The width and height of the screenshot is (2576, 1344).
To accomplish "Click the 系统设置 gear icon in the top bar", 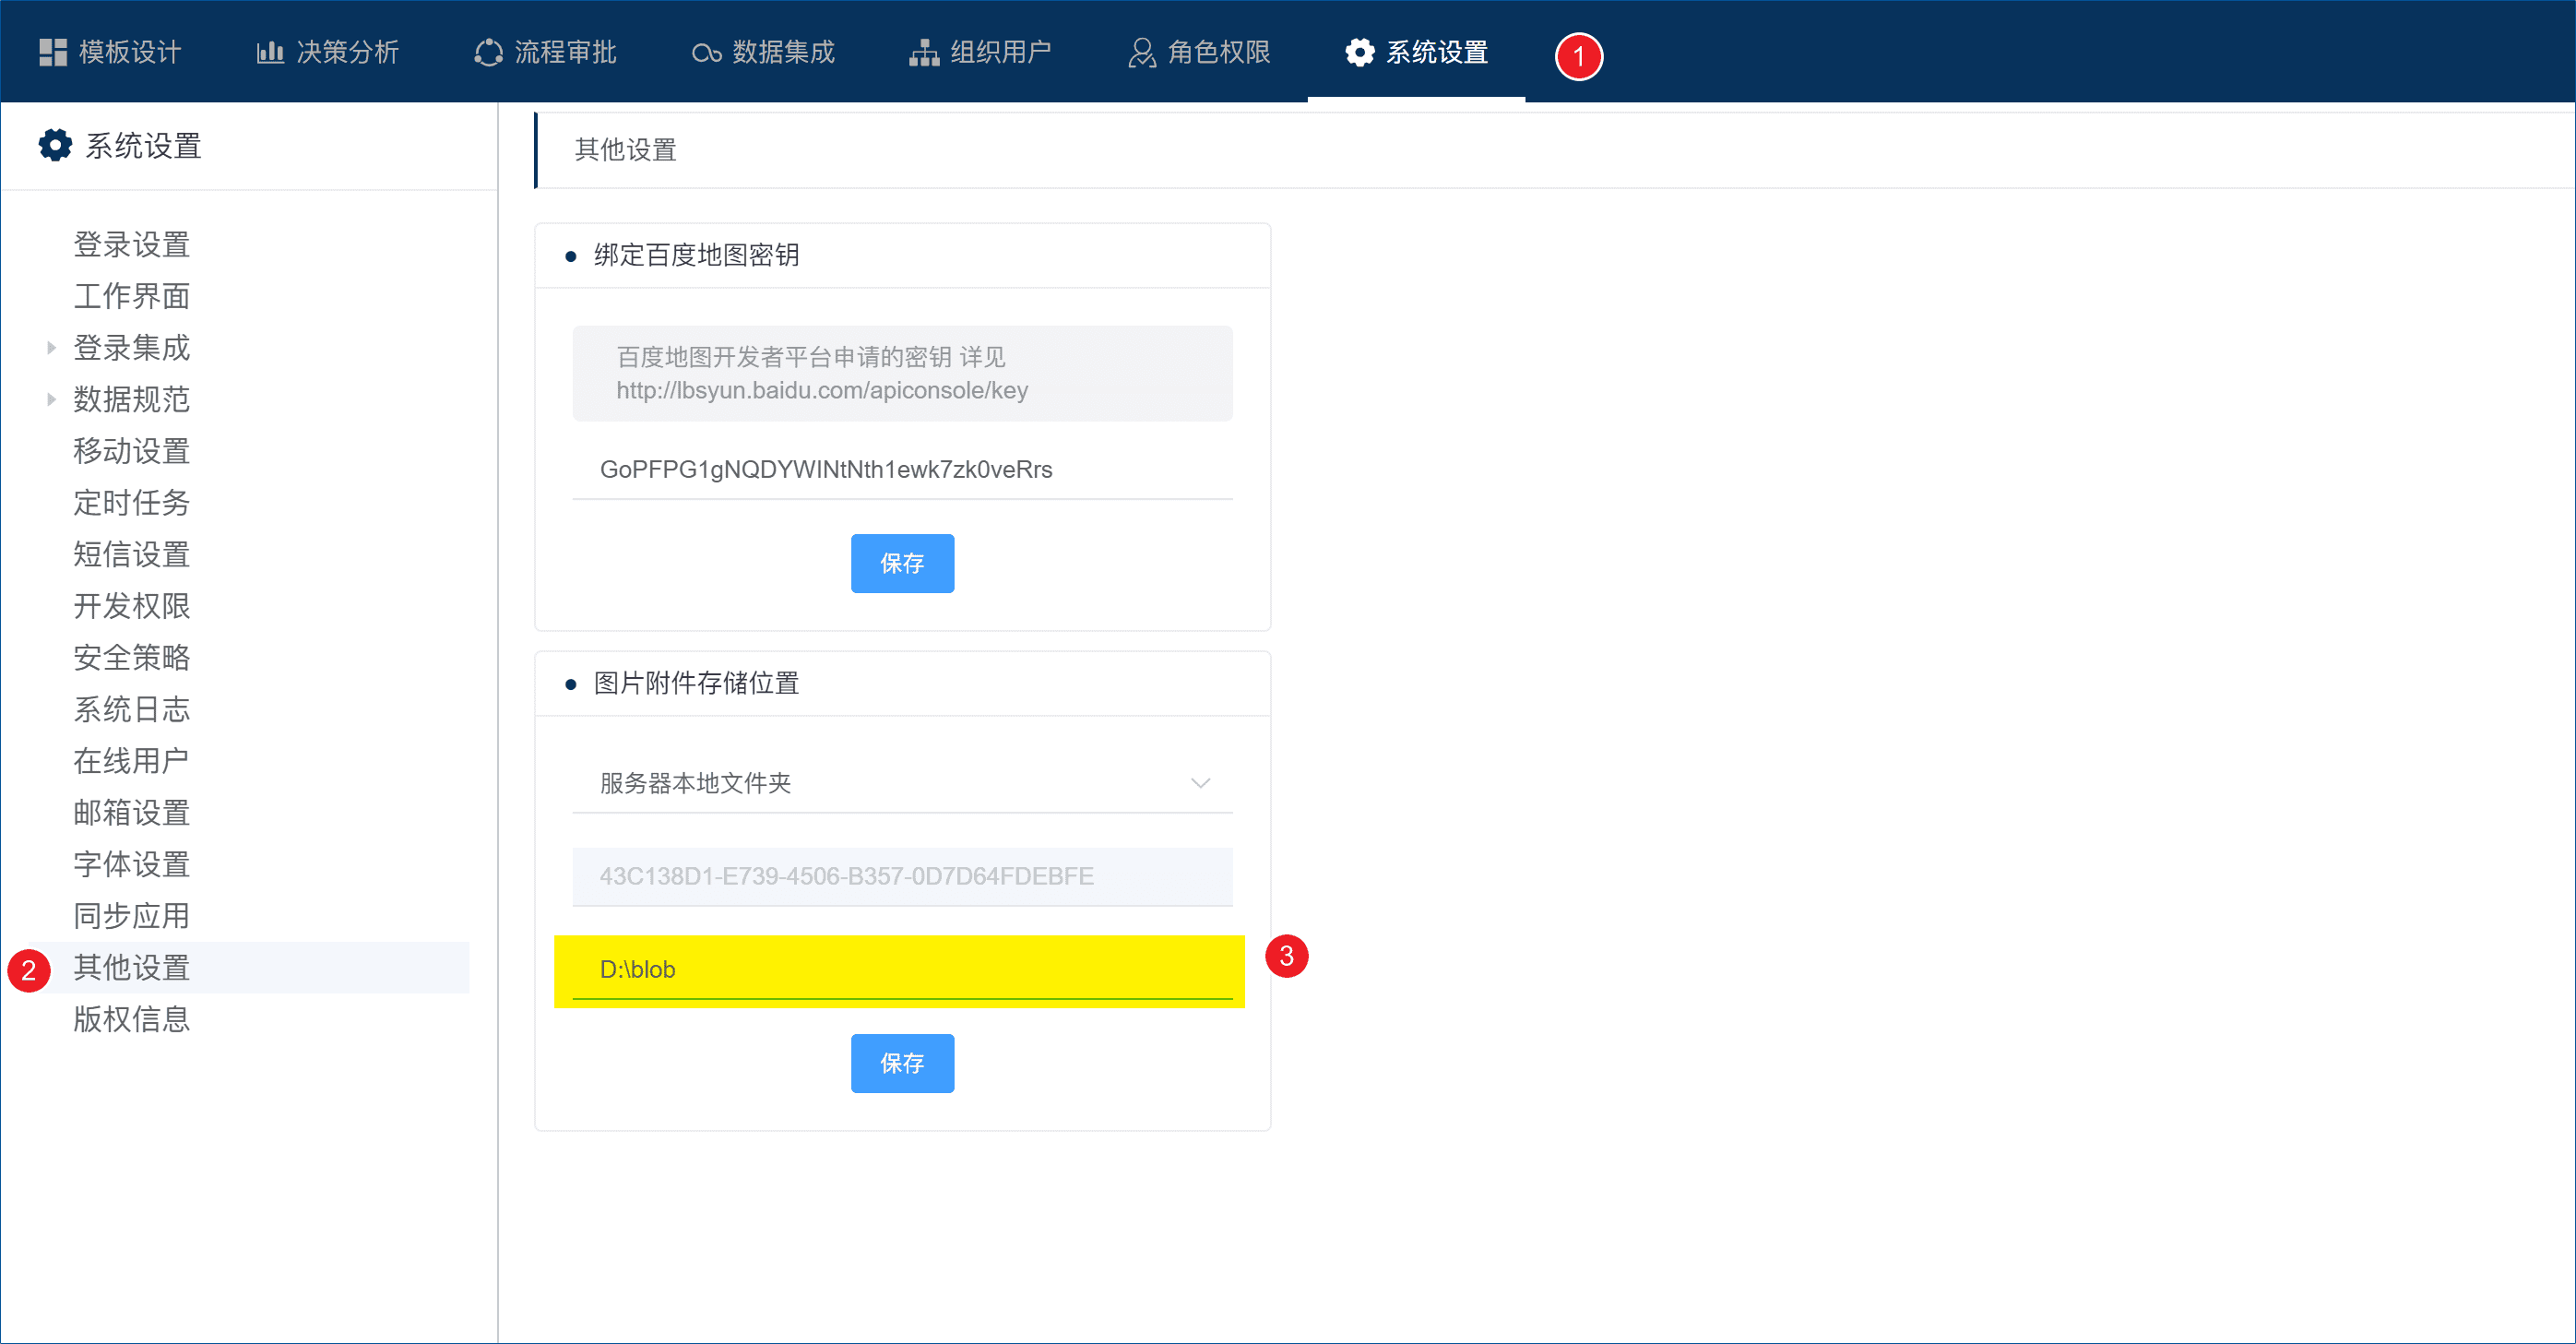I will (1359, 52).
